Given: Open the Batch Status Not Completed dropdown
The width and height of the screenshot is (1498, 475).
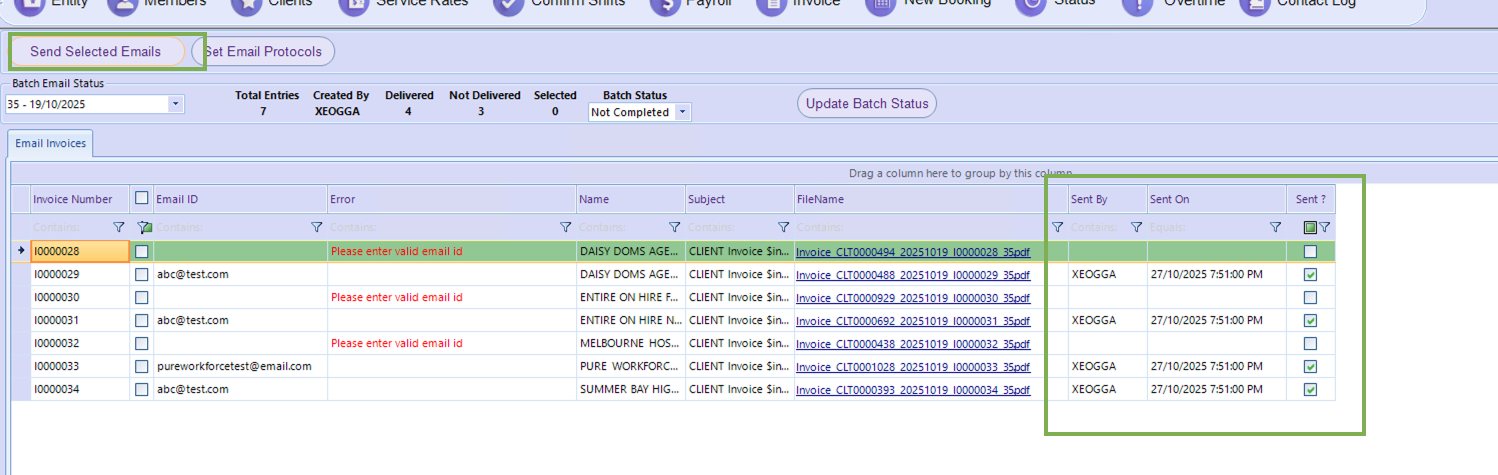Looking at the screenshot, I should 683,113.
